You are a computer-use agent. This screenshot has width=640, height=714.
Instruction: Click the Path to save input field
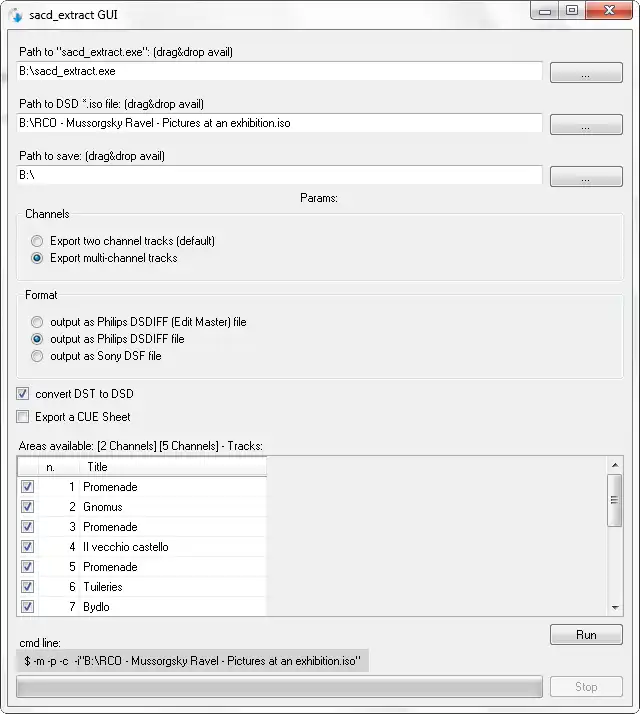pos(280,175)
